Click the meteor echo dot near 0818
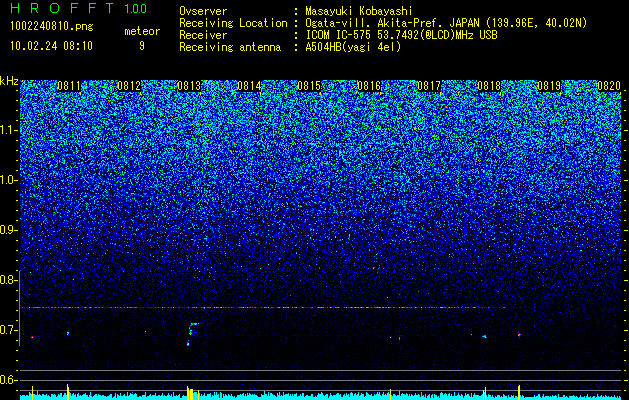Screen dimensions: 629x400 [x=484, y=336]
